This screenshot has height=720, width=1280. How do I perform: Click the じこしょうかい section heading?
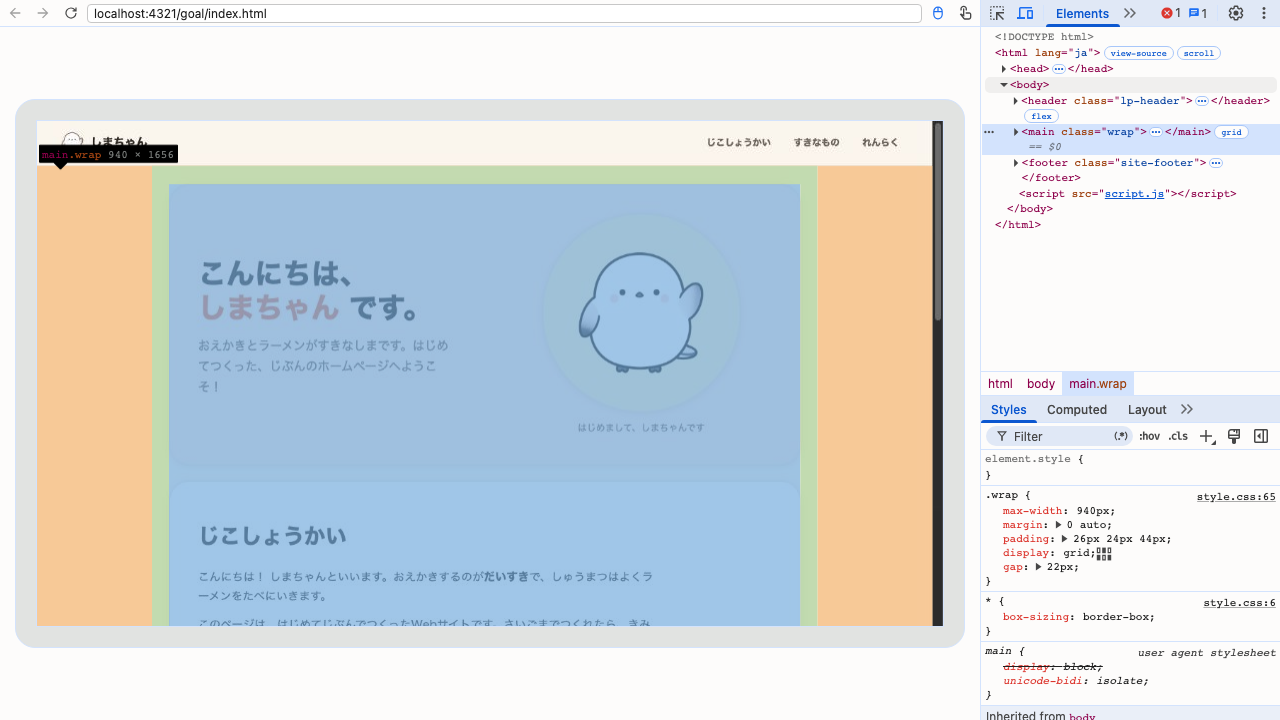(x=272, y=536)
